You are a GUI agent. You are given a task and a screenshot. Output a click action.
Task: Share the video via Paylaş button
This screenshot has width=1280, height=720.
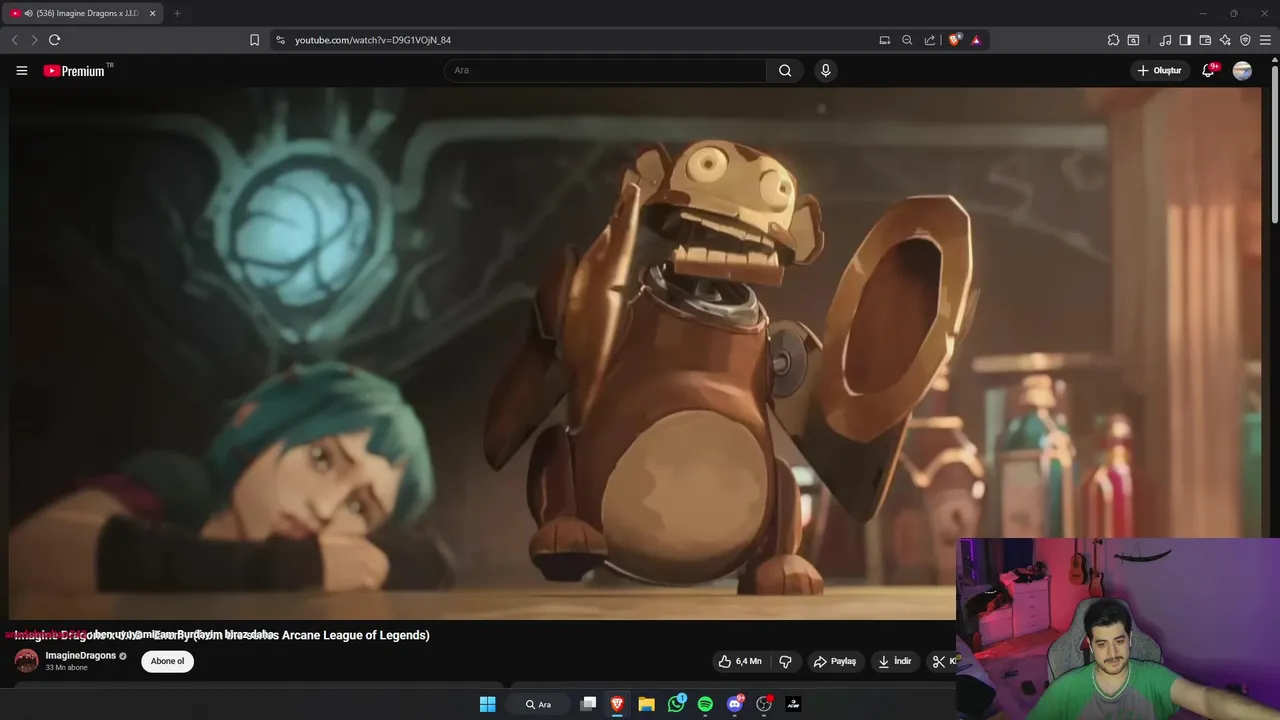[x=835, y=661]
